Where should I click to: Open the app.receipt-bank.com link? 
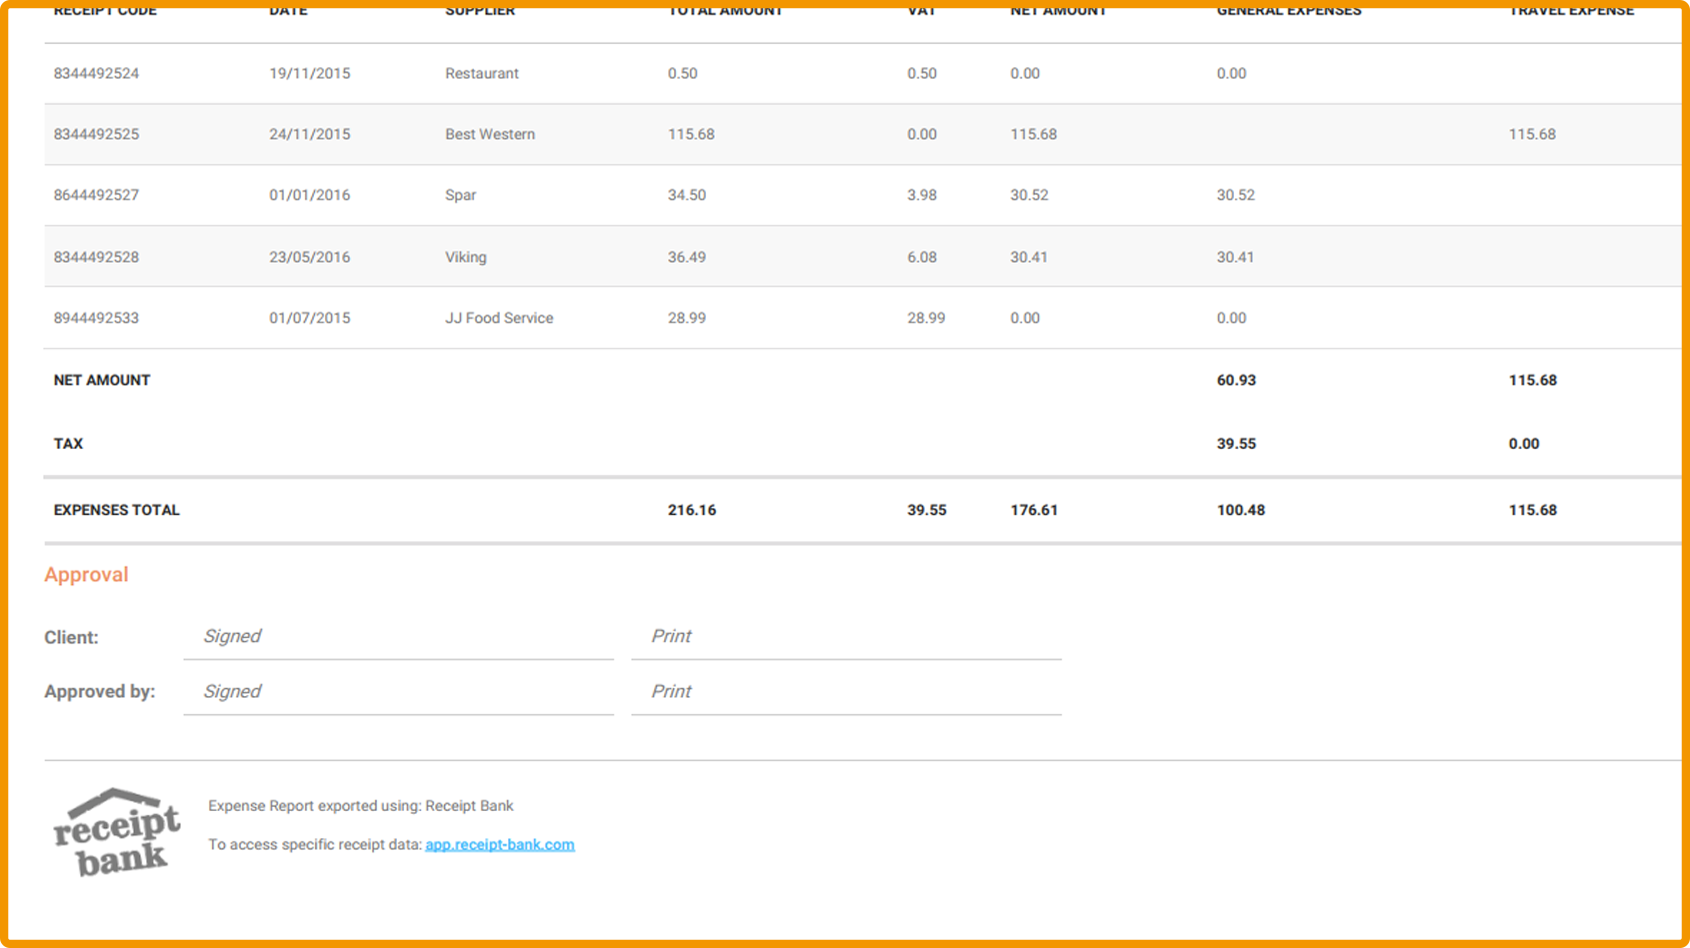[x=499, y=844]
